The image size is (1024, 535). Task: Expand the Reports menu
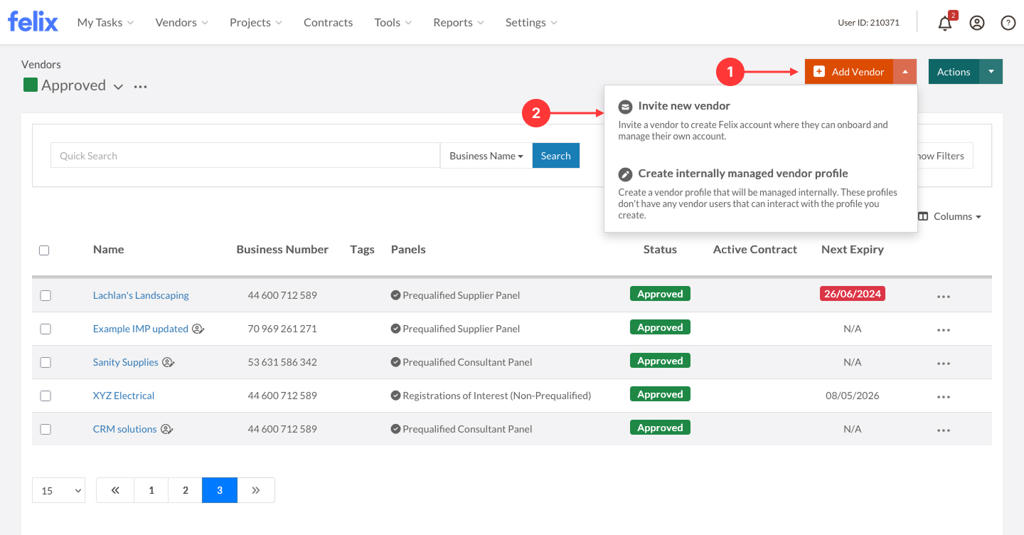tap(458, 22)
